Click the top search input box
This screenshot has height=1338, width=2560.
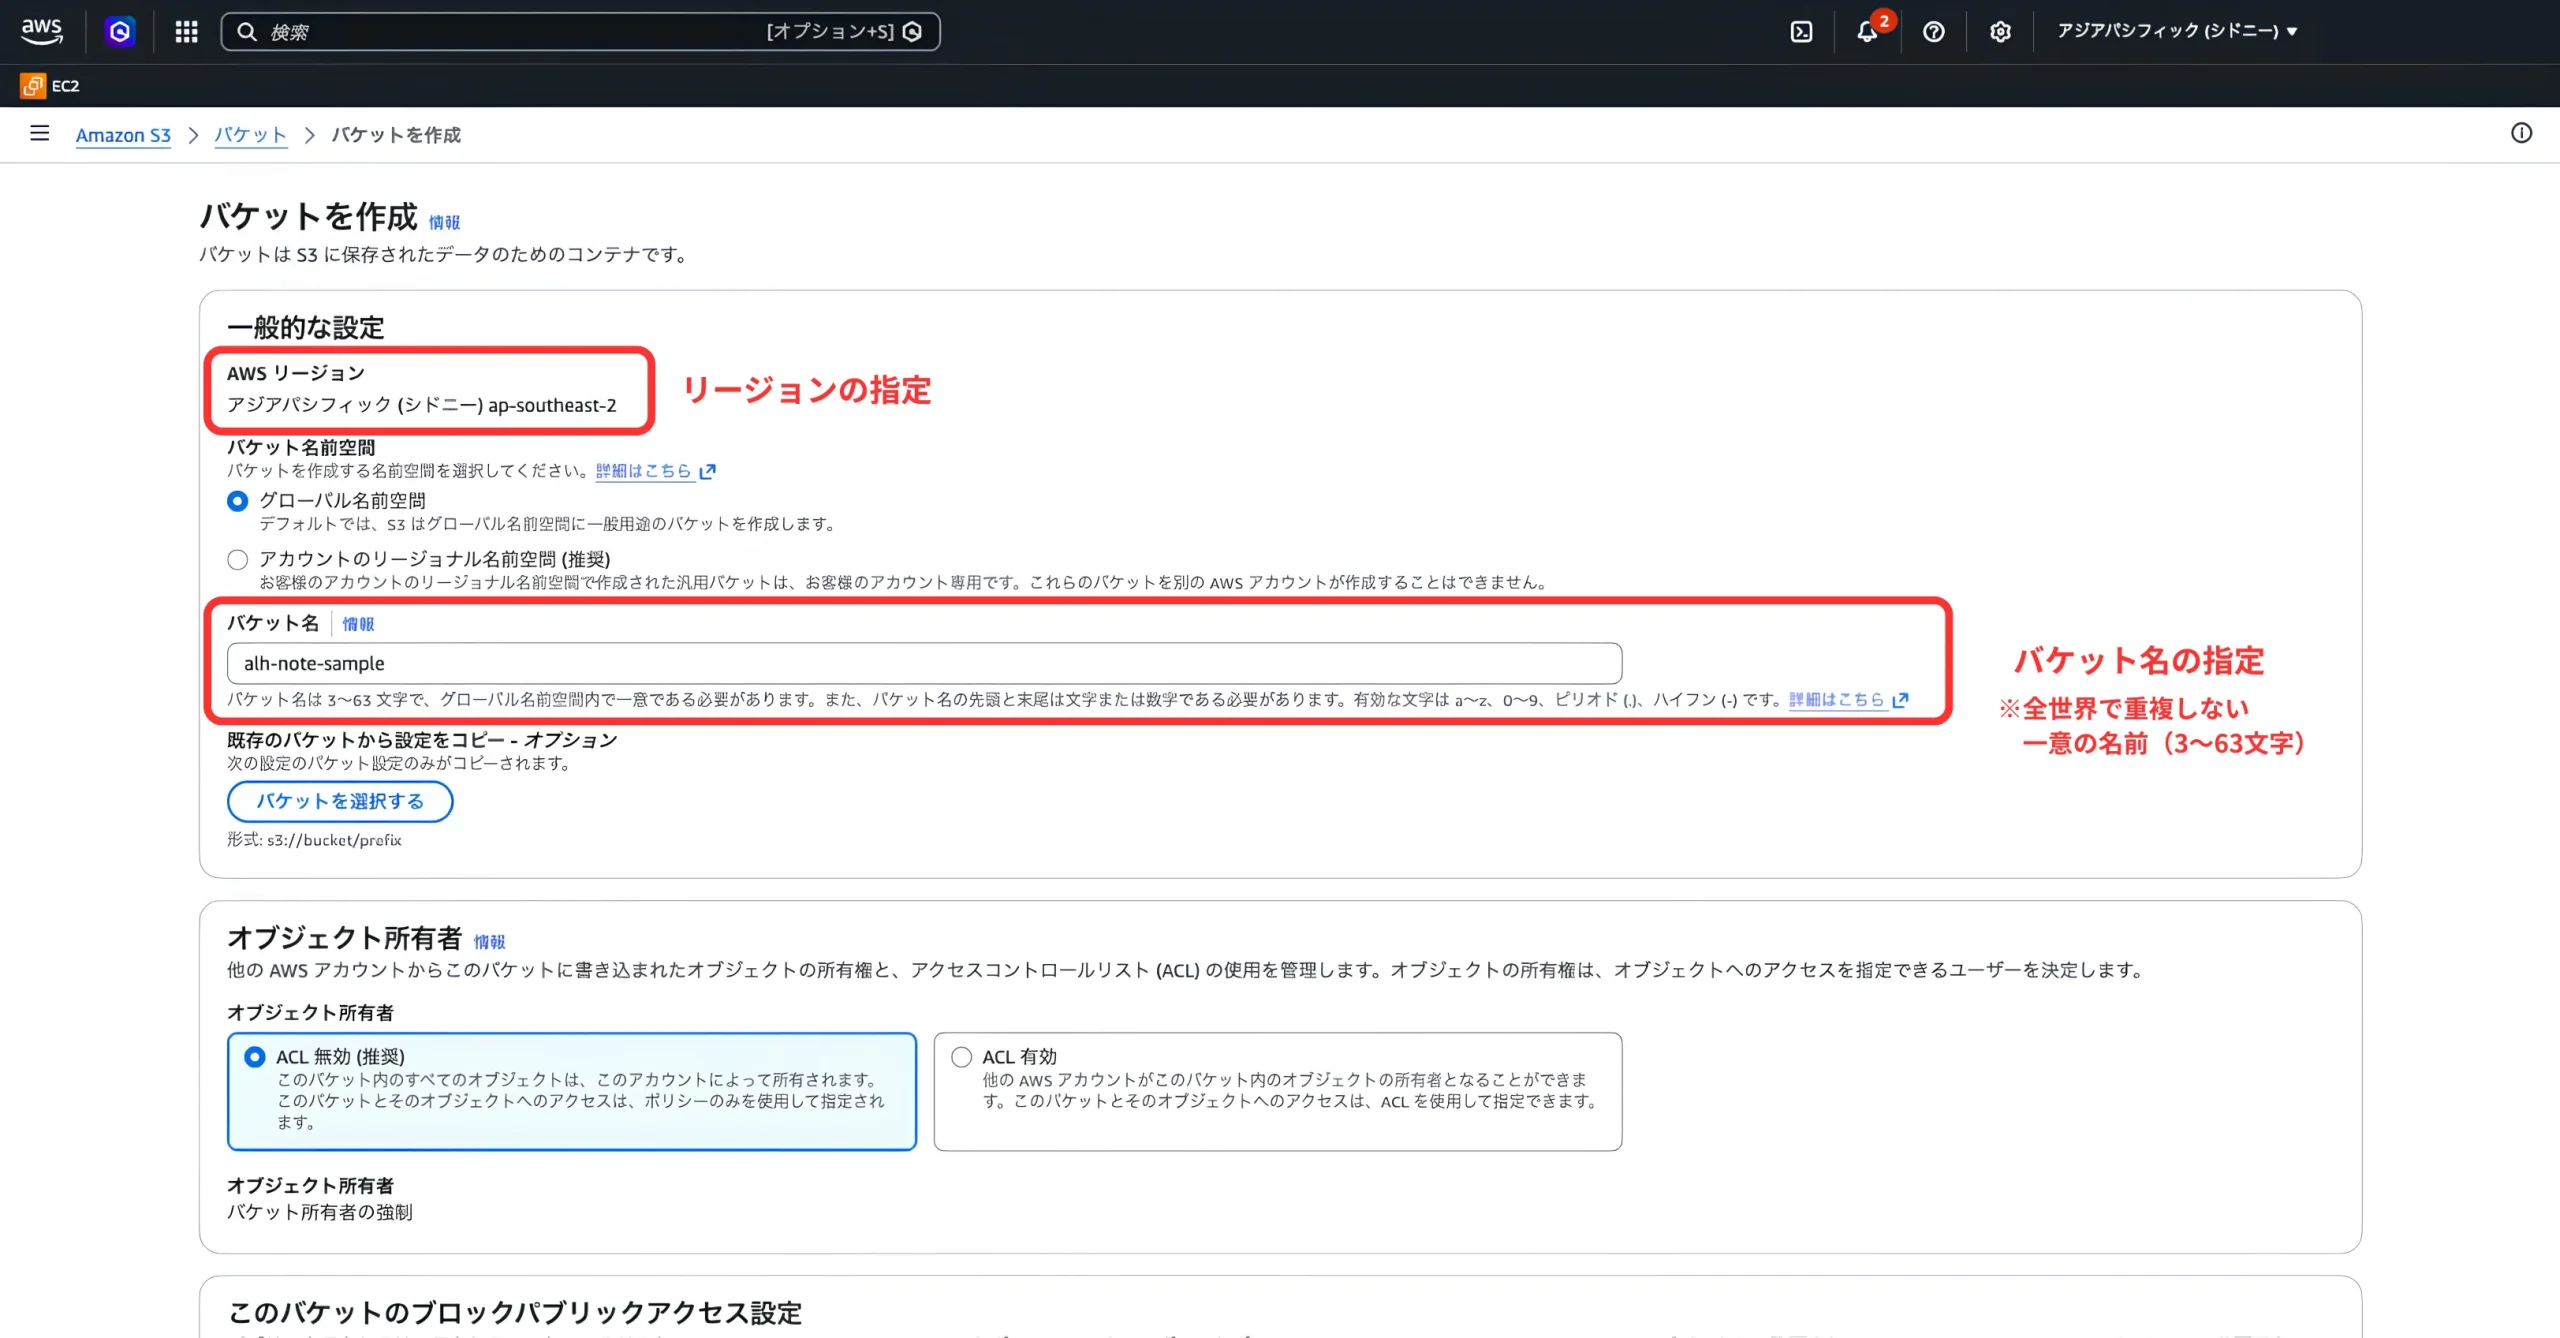(580, 32)
